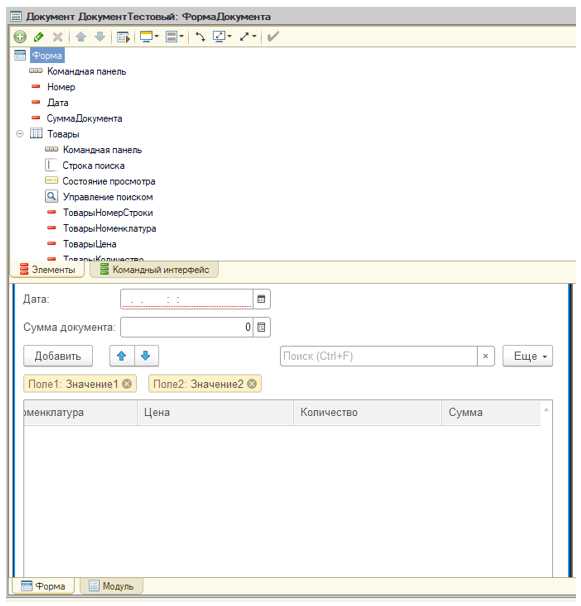Viewport: 581px width, 606px height.
Task: Select ТоварыНоменклатура in the tree
Action: [x=109, y=229]
